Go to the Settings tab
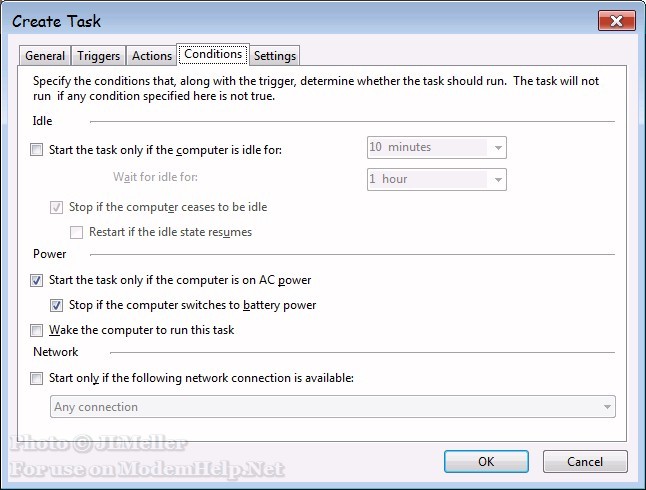 point(275,56)
